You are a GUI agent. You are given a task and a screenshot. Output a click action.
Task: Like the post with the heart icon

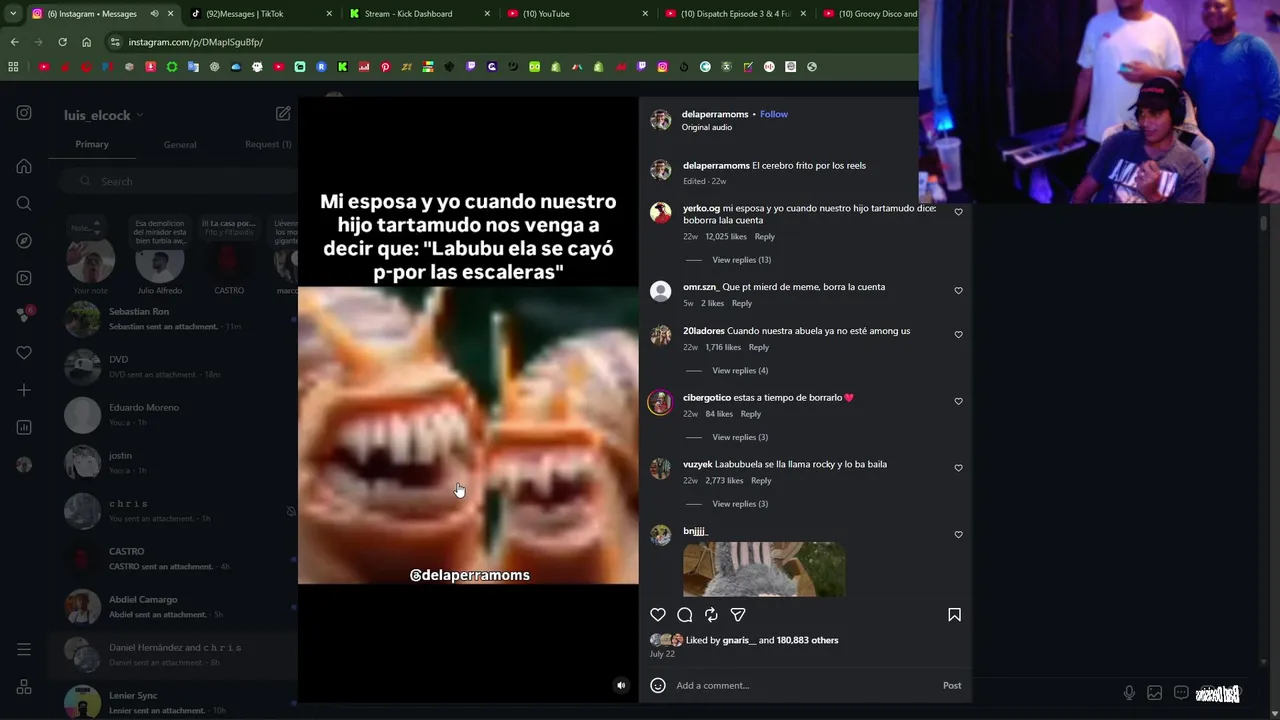(658, 615)
